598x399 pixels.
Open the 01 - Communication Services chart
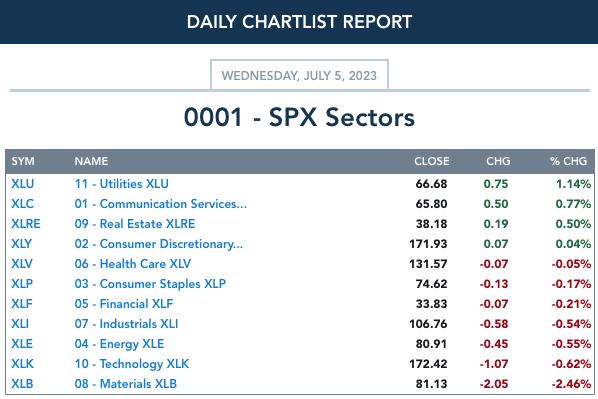pos(161,204)
